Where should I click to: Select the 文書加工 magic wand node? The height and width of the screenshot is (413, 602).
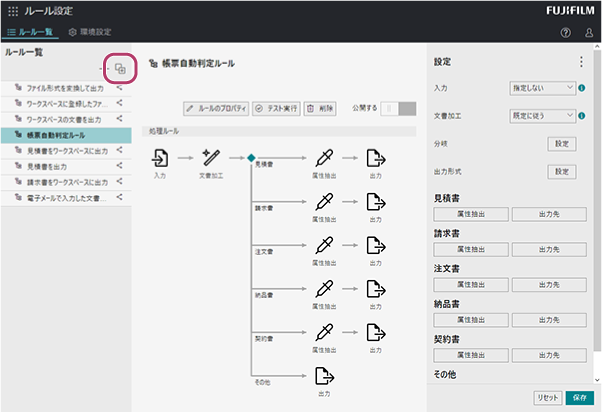tap(211, 158)
